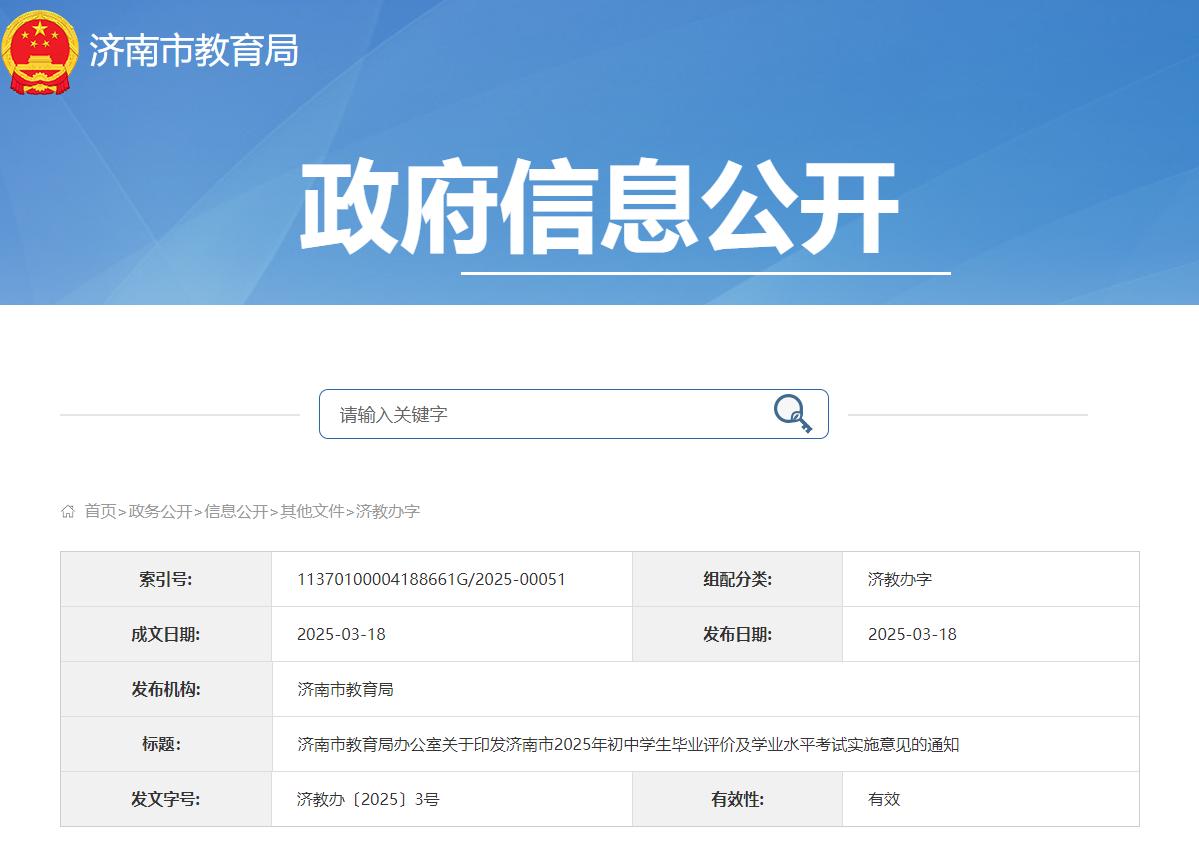
Task: Click the 发布机构 label cell
Action: [166, 690]
